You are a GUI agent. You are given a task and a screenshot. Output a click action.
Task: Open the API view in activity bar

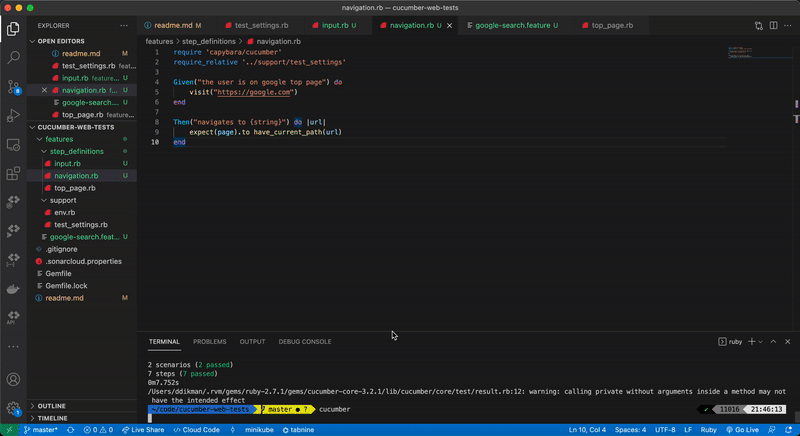(x=13, y=318)
